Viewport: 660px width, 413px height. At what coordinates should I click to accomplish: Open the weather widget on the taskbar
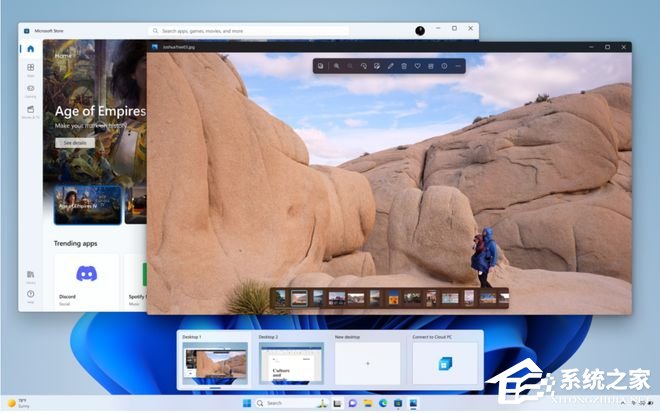pyautogui.click(x=19, y=403)
